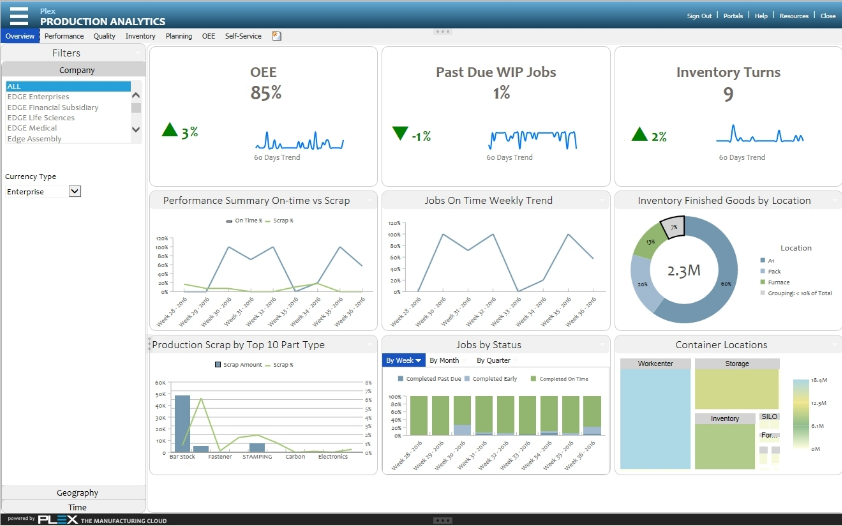842x526 pixels.
Task: Click the Plex logo in the footer
Action: 58,520
